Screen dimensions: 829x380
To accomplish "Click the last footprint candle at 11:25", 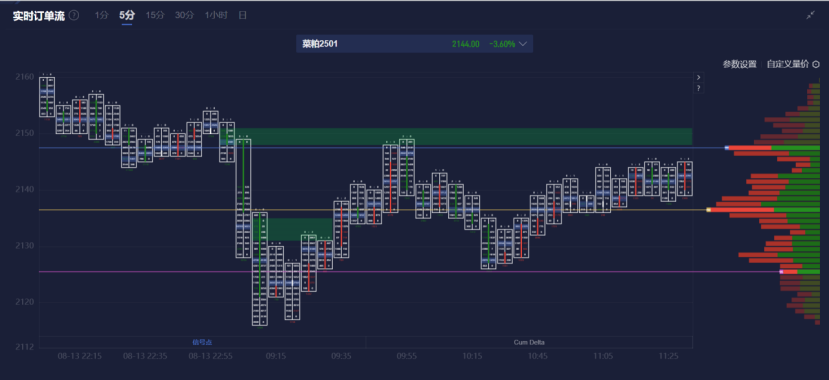I will pos(685,179).
